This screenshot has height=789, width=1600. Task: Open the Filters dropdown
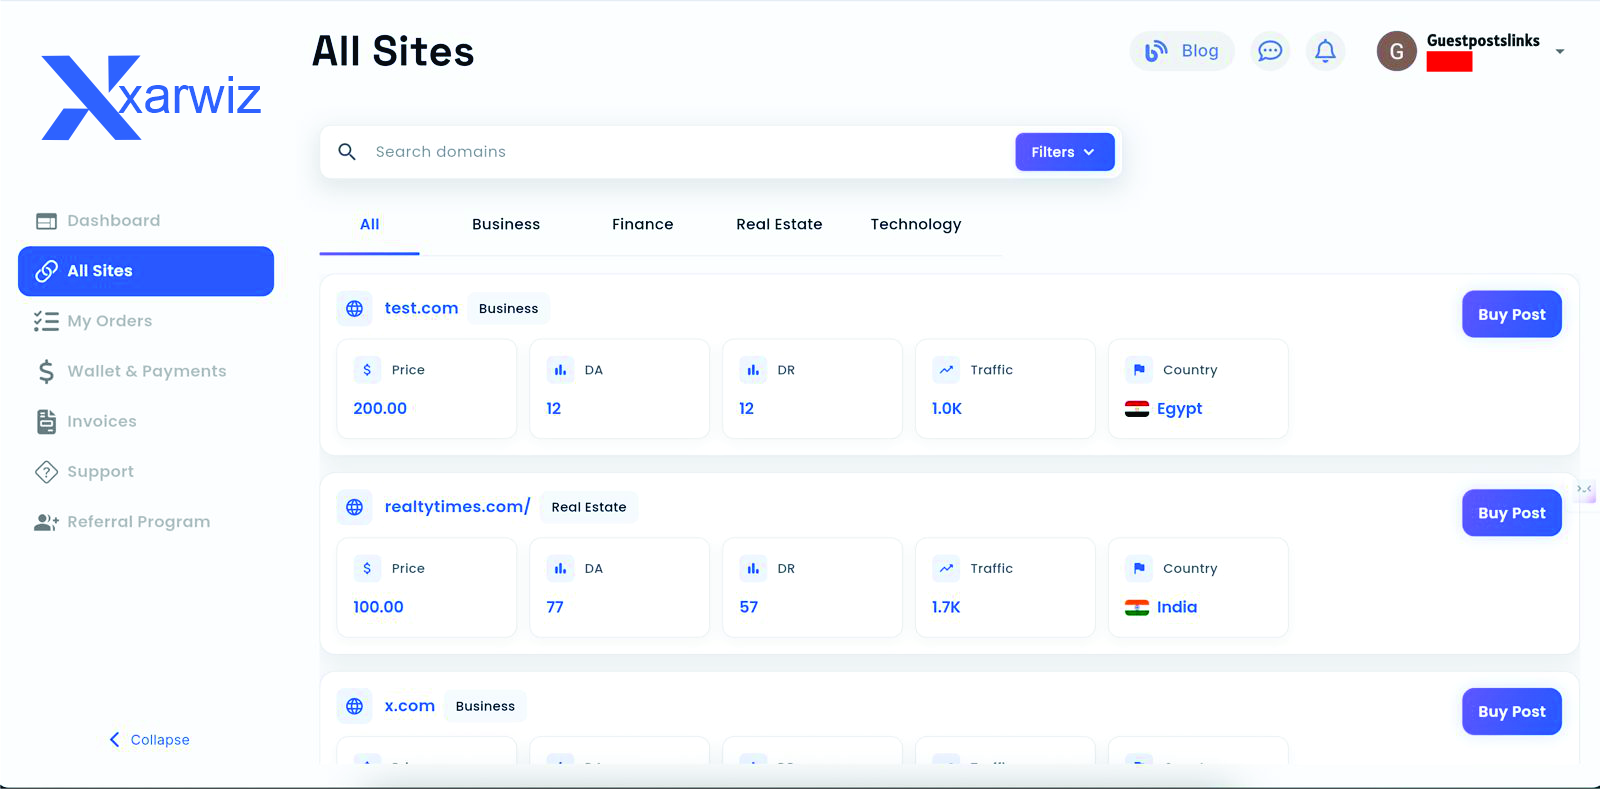point(1064,152)
